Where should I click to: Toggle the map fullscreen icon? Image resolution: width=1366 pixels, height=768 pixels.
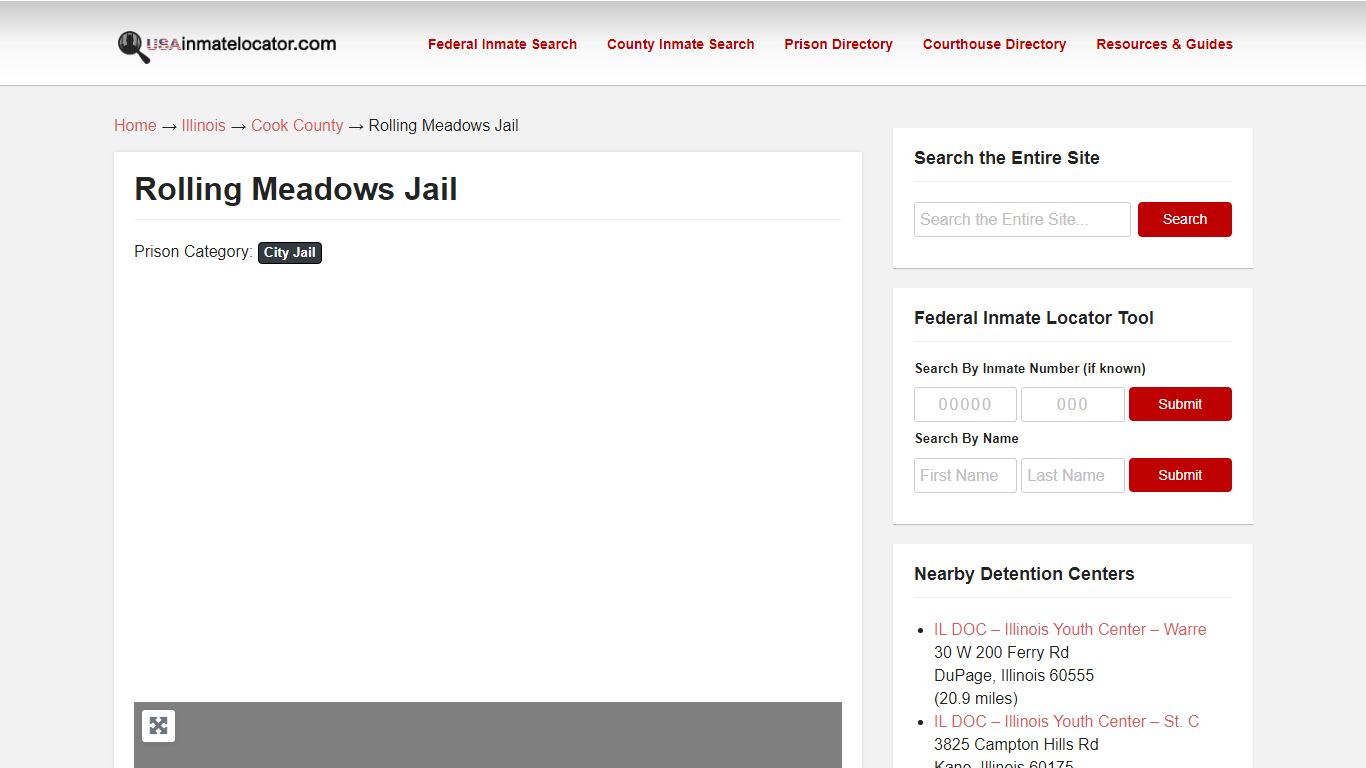[158, 726]
